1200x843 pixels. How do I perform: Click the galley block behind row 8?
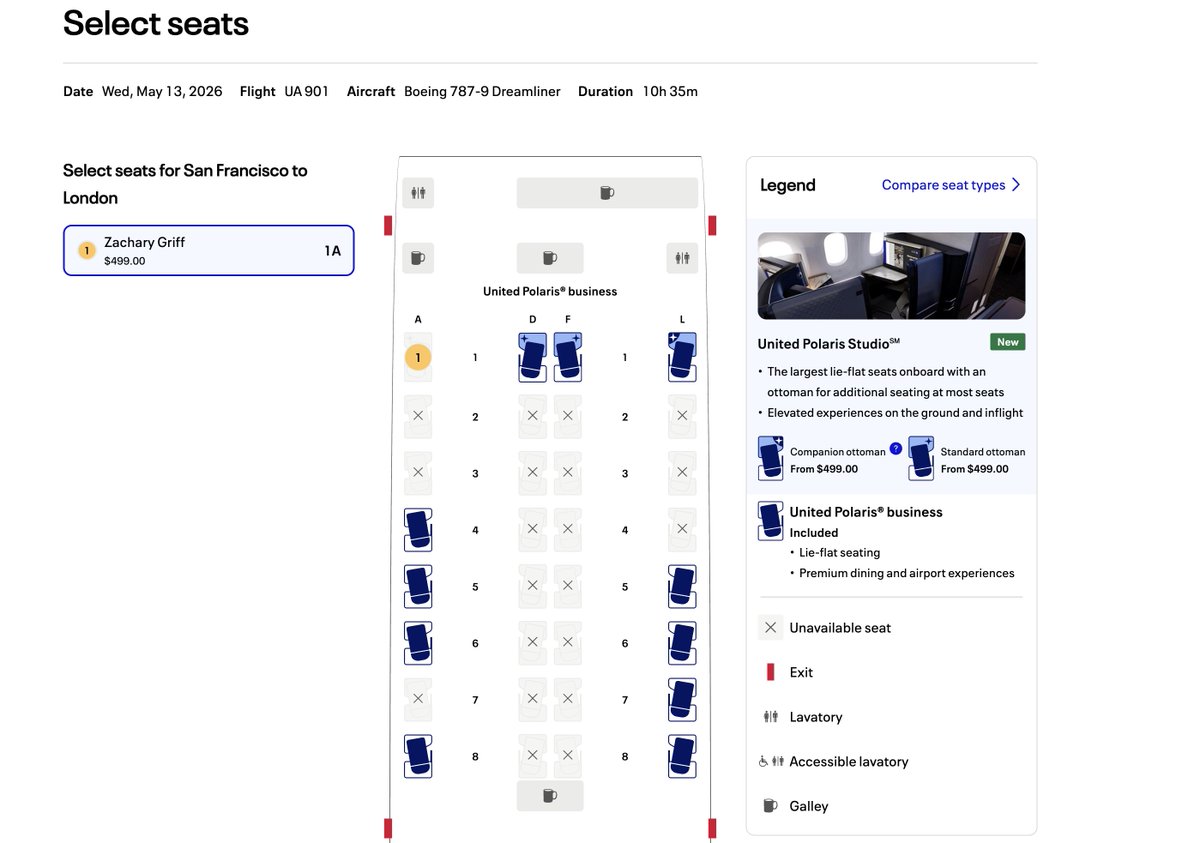(549, 796)
